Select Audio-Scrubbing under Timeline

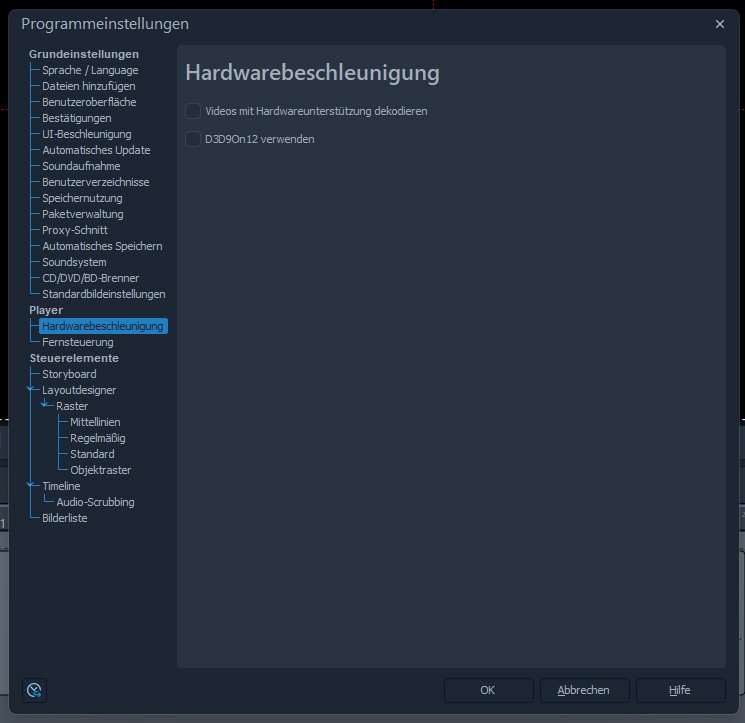(x=95, y=502)
